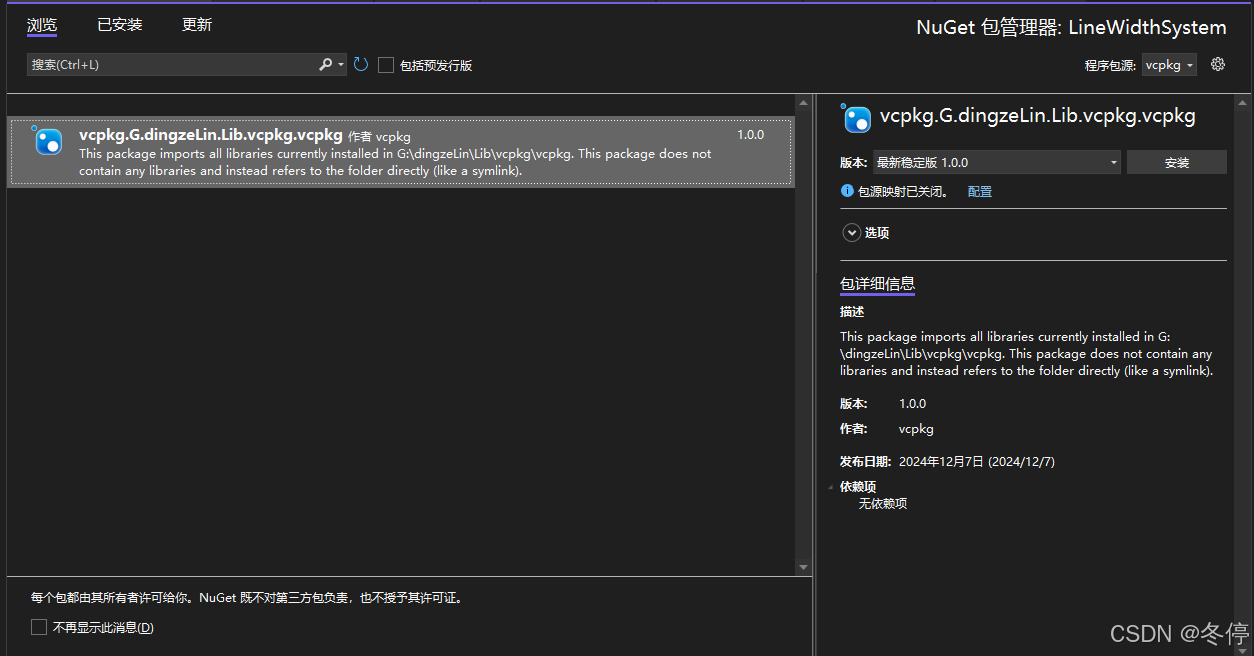This screenshot has height=656, width=1254.
Task: Switch to the 已安装 tab
Action: click(x=119, y=24)
